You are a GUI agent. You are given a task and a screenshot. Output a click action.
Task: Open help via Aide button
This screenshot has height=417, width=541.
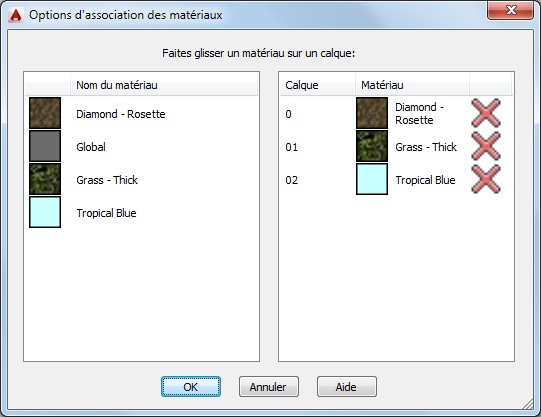coord(347,387)
